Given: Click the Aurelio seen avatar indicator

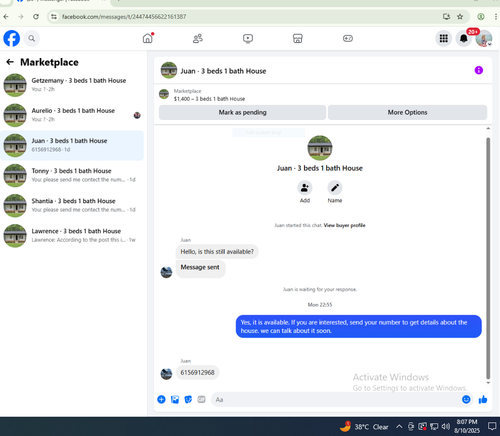Looking at the screenshot, I should pos(137,115).
